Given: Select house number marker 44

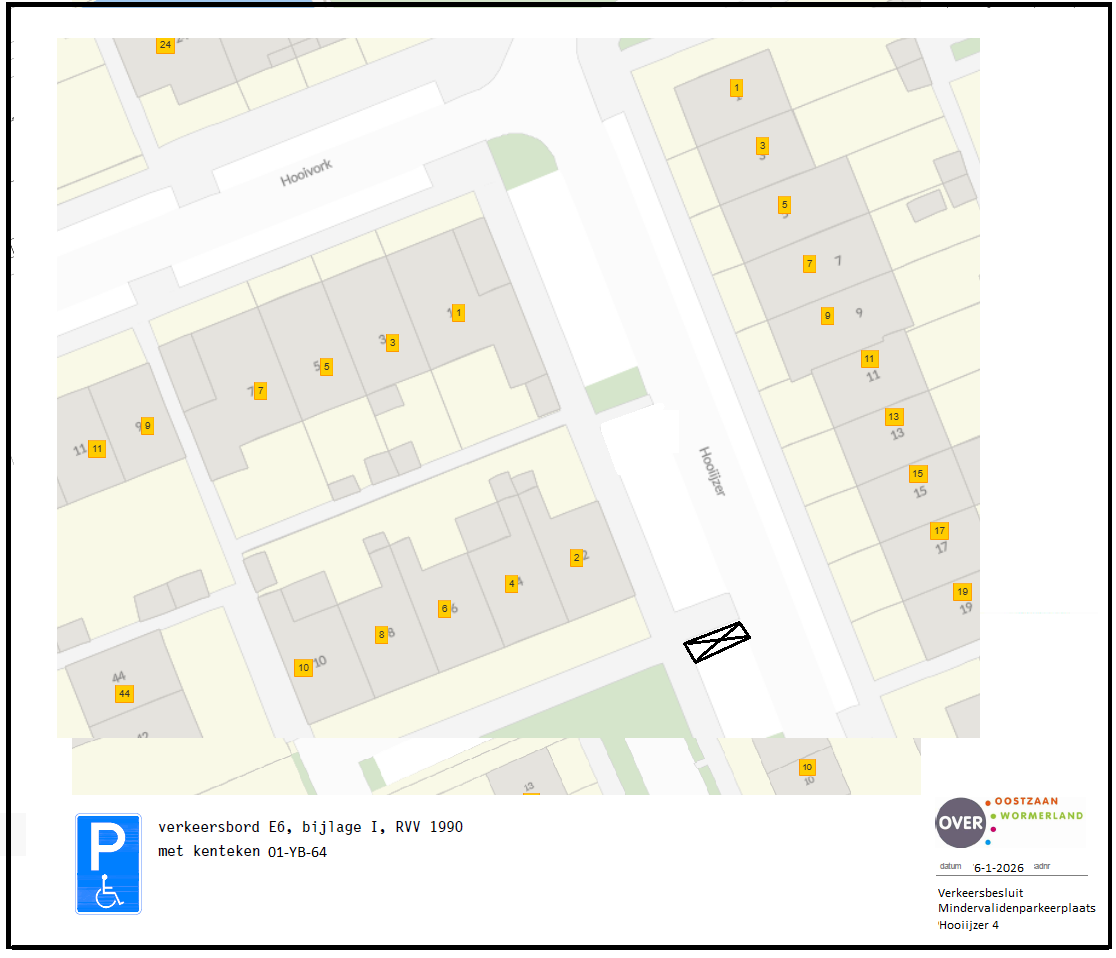Looking at the screenshot, I should click(124, 693).
